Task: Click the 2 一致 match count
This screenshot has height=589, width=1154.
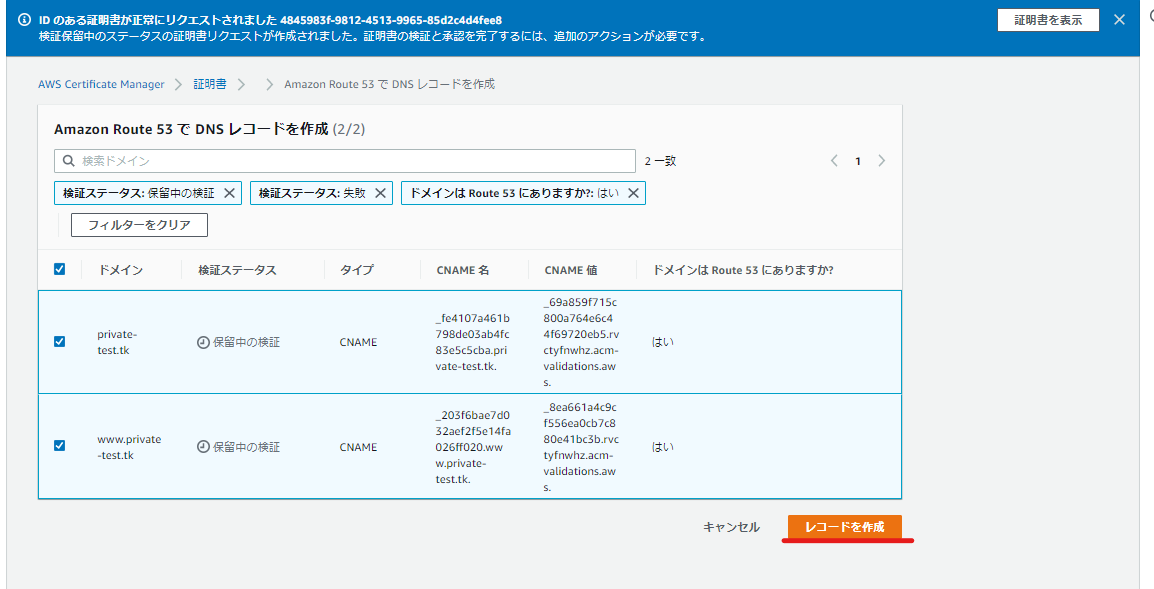Action: (x=660, y=161)
